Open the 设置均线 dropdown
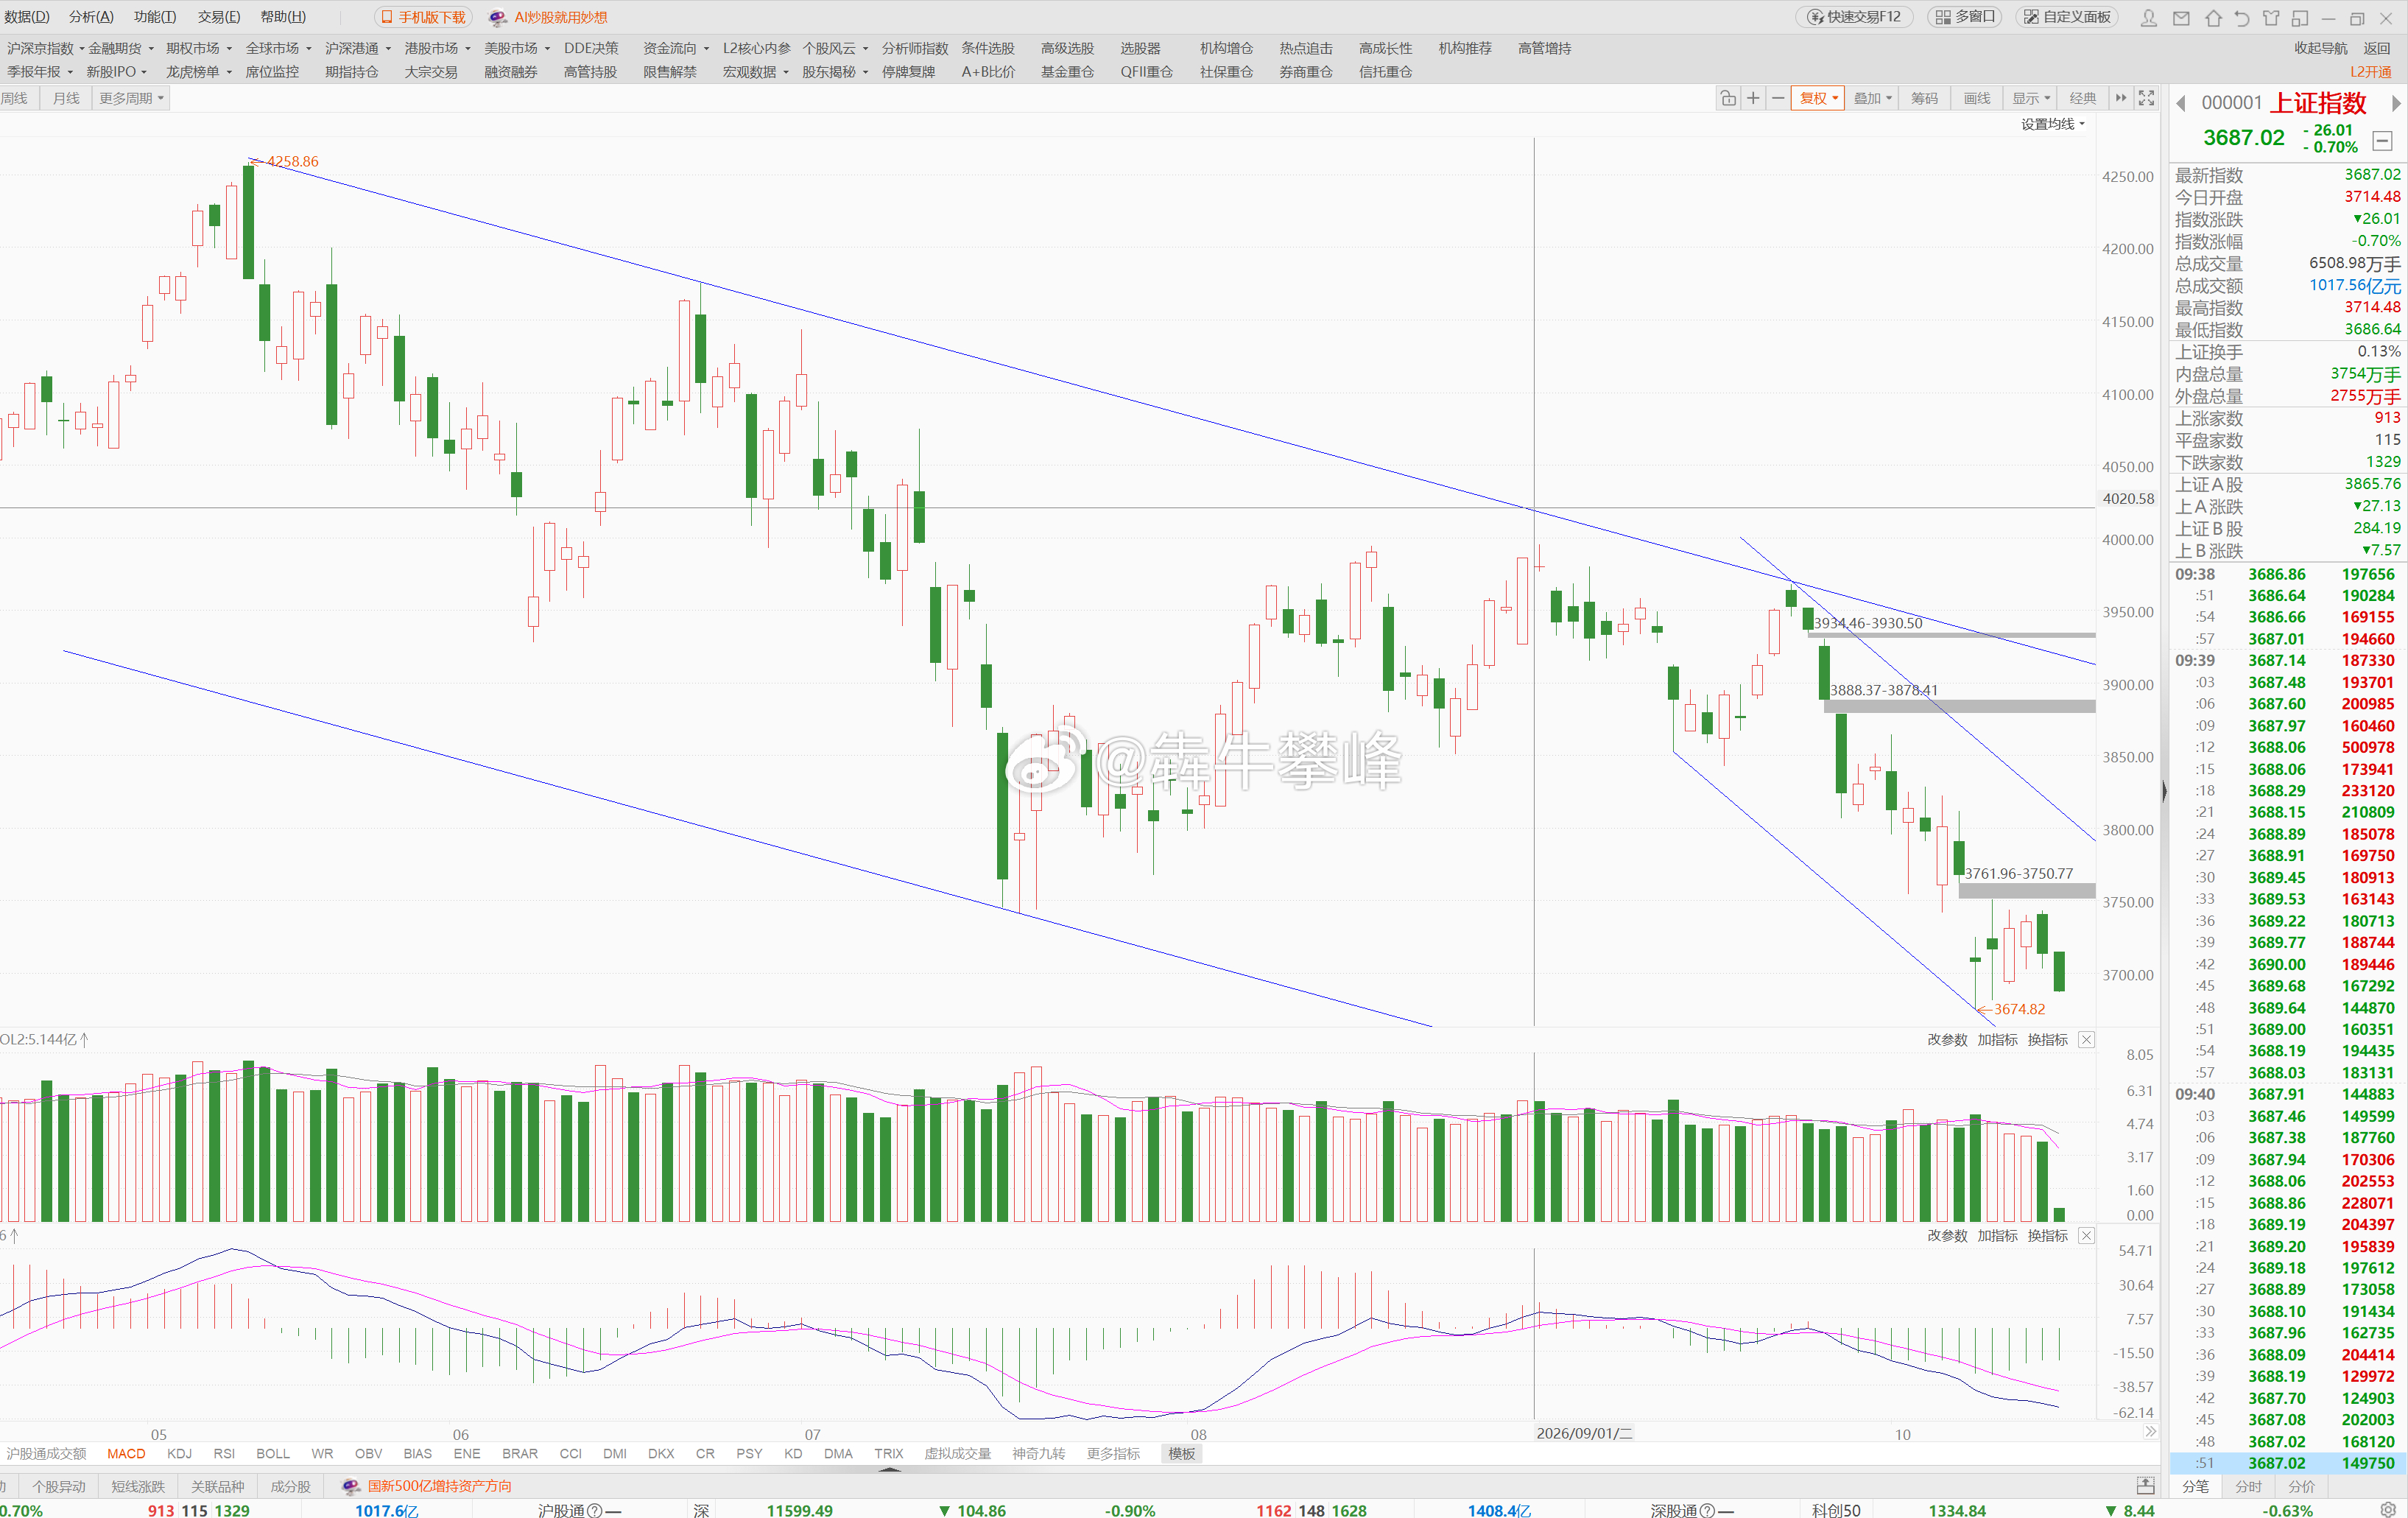The image size is (2408, 1518). point(2053,124)
